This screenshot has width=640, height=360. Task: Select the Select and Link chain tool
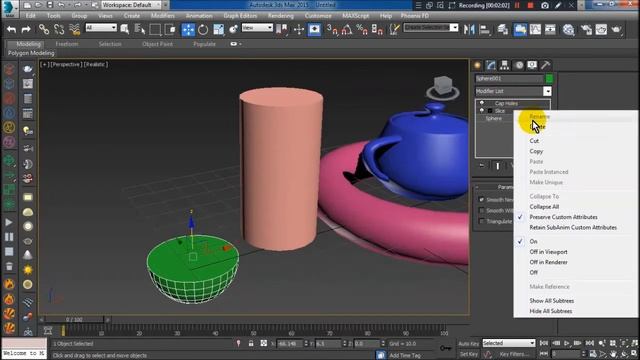point(44,29)
